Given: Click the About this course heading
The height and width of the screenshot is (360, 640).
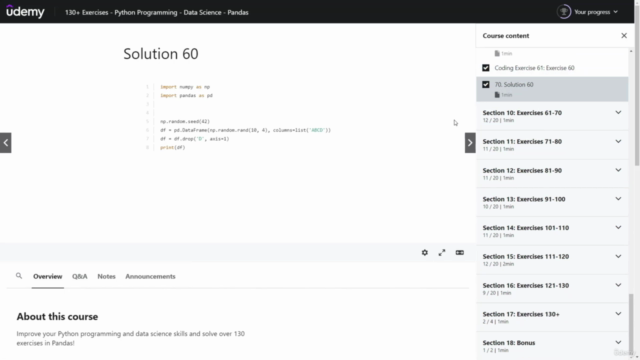Looking at the screenshot, I should (x=57, y=316).
